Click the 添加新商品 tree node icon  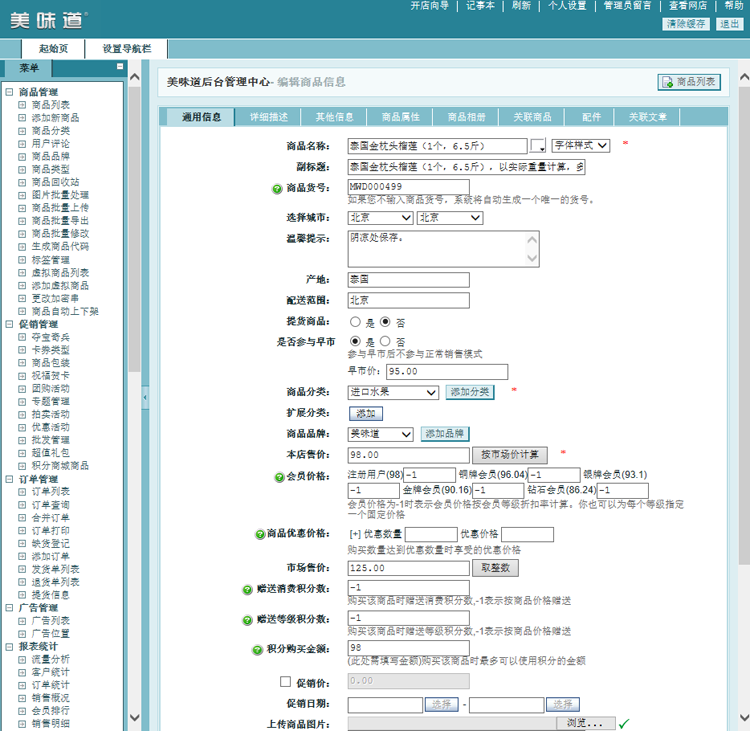[x=22, y=118]
